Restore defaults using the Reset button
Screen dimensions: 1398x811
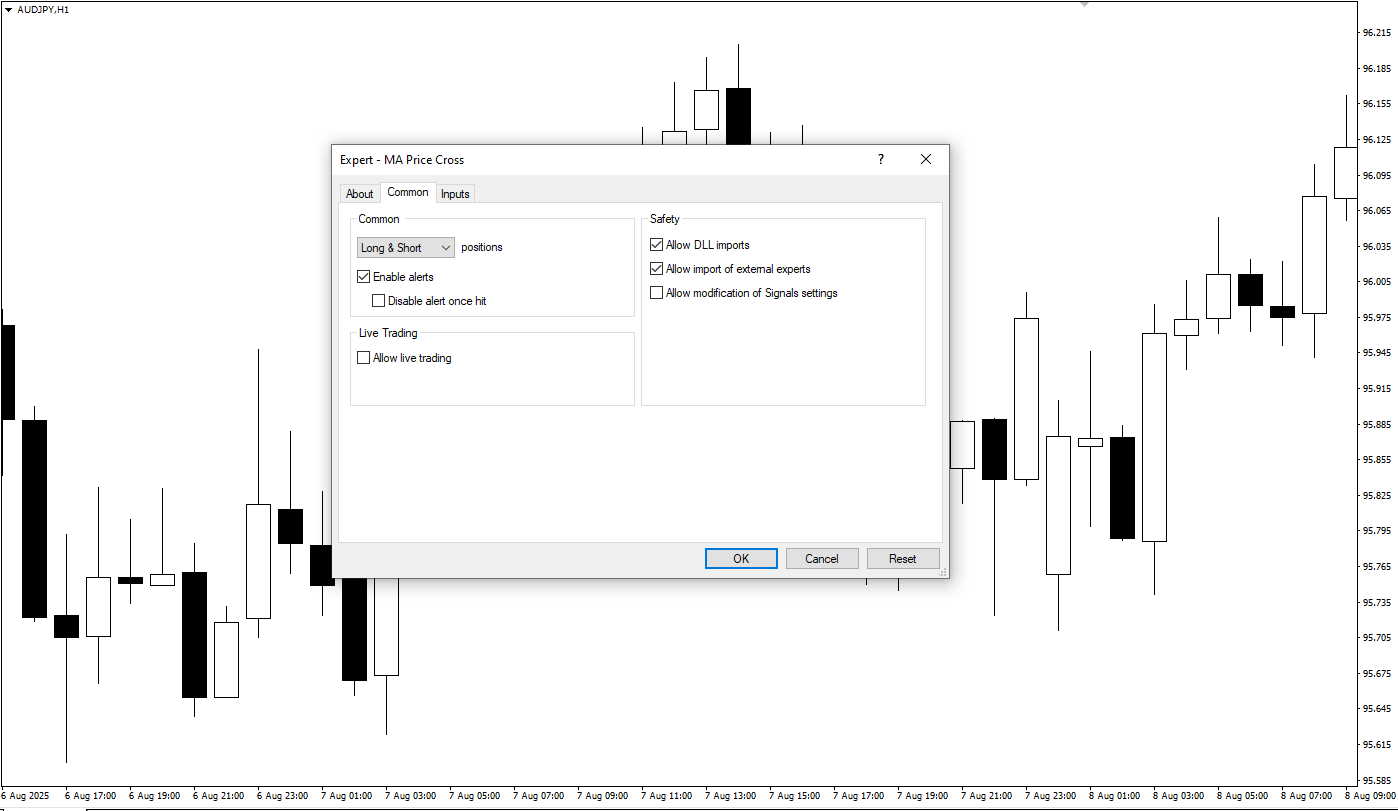[902, 558]
